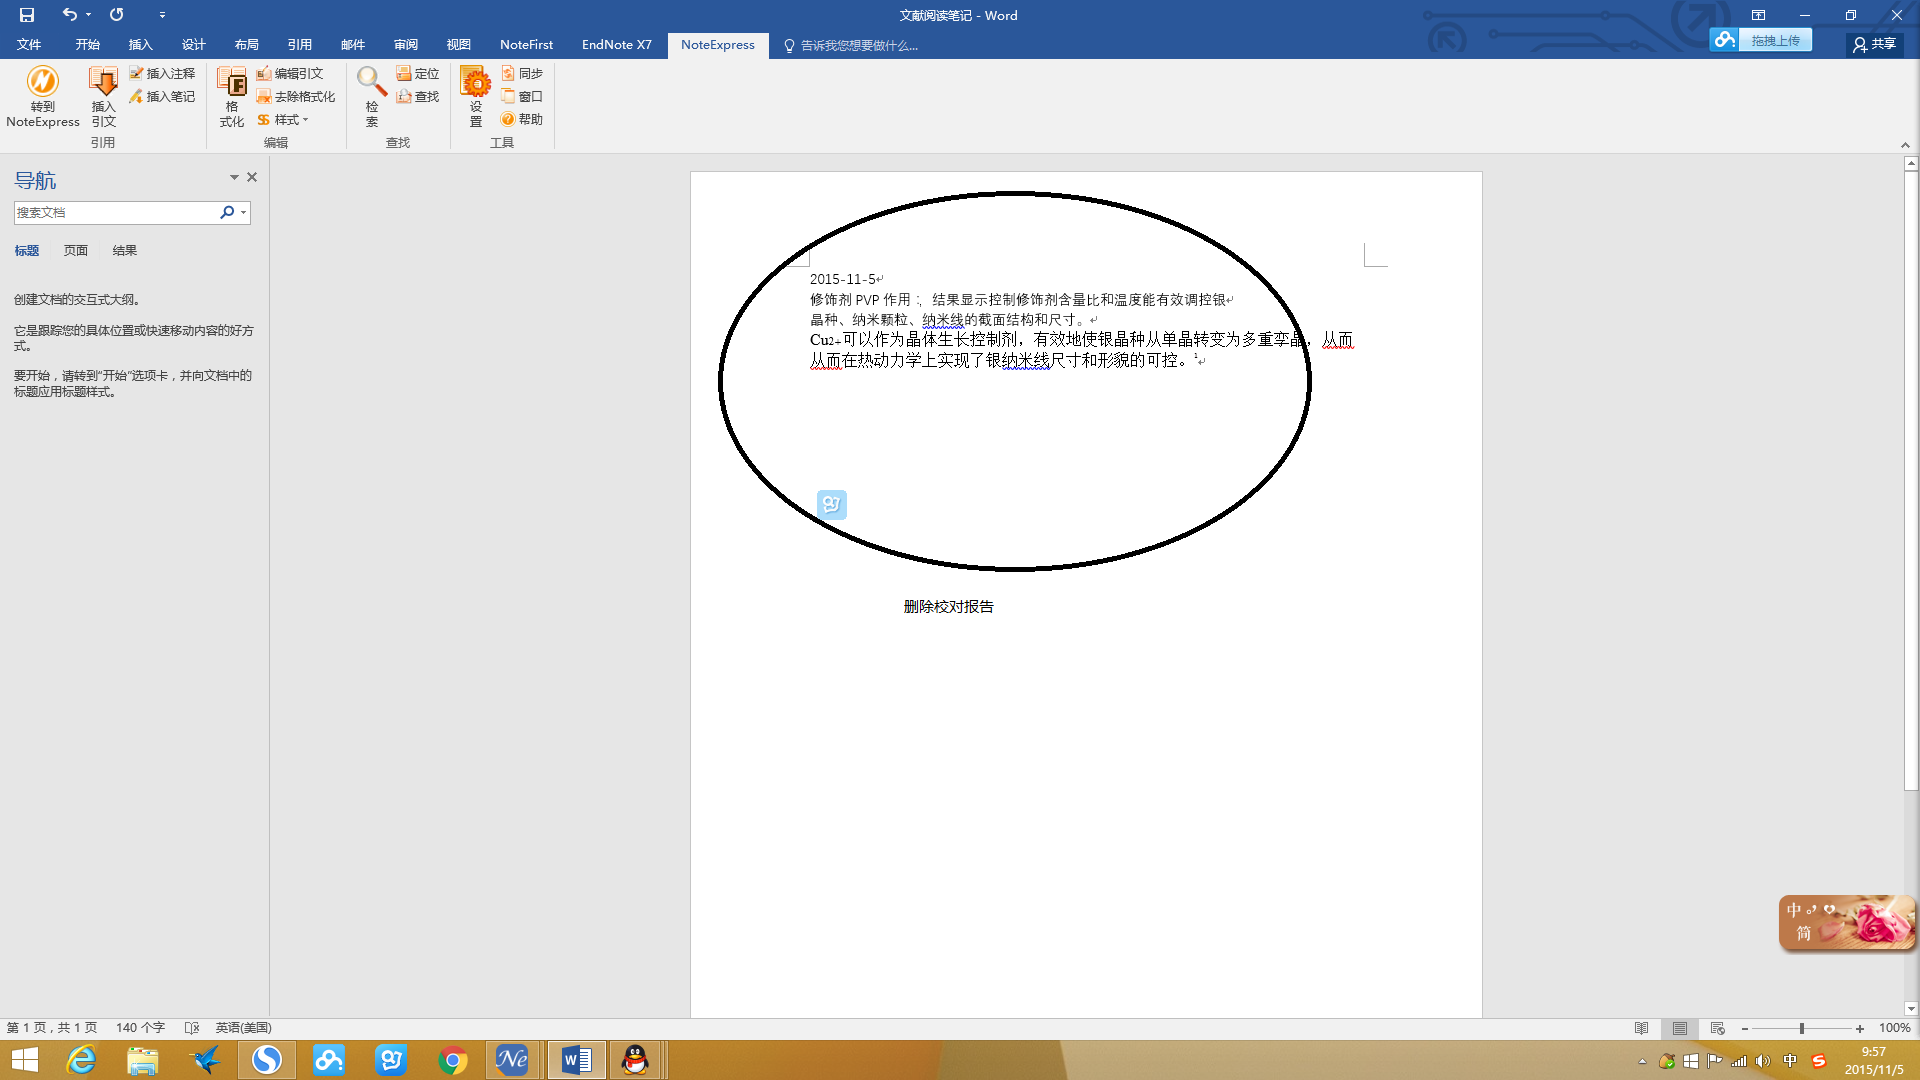Click the Delete Proofreading Report (删除校对报告) text

949,607
